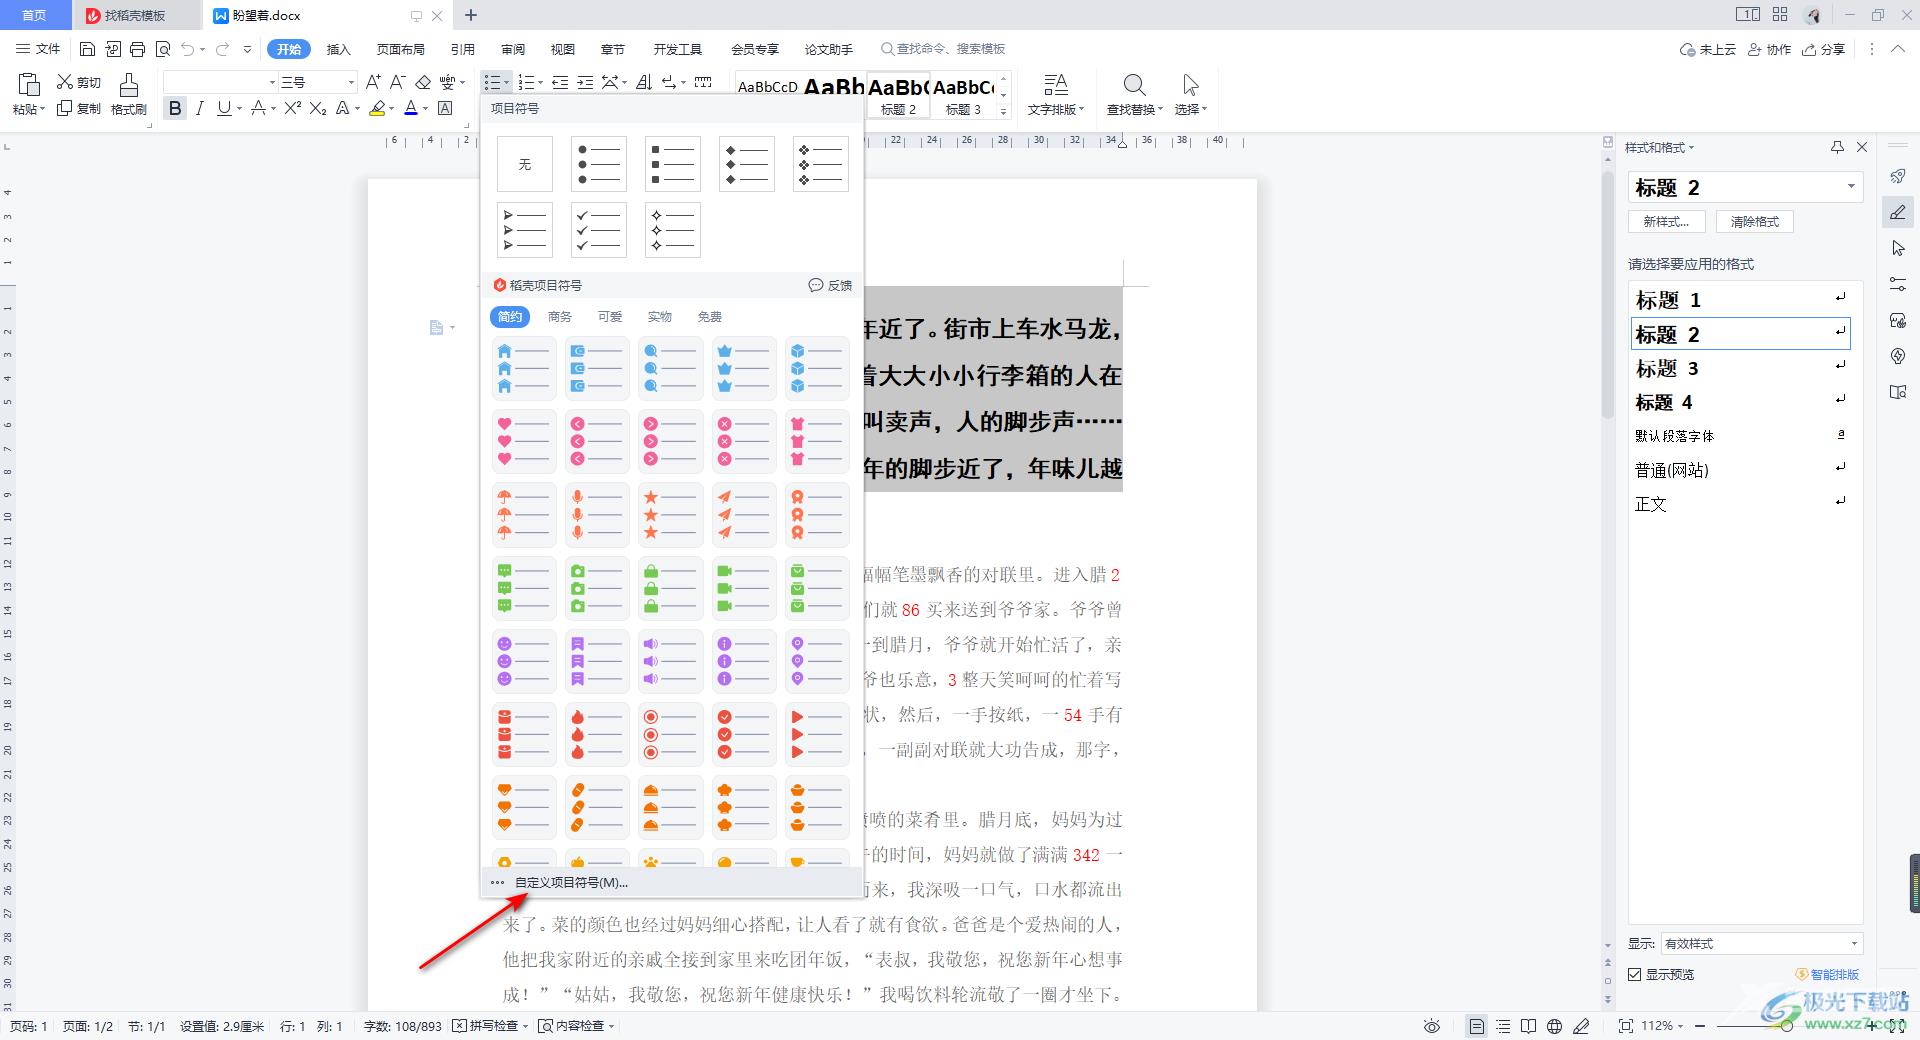Image resolution: width=1920 pixels, height=1040 pixels.
Task: Toggle Italic formatting
Action: [x=200, y=108]
